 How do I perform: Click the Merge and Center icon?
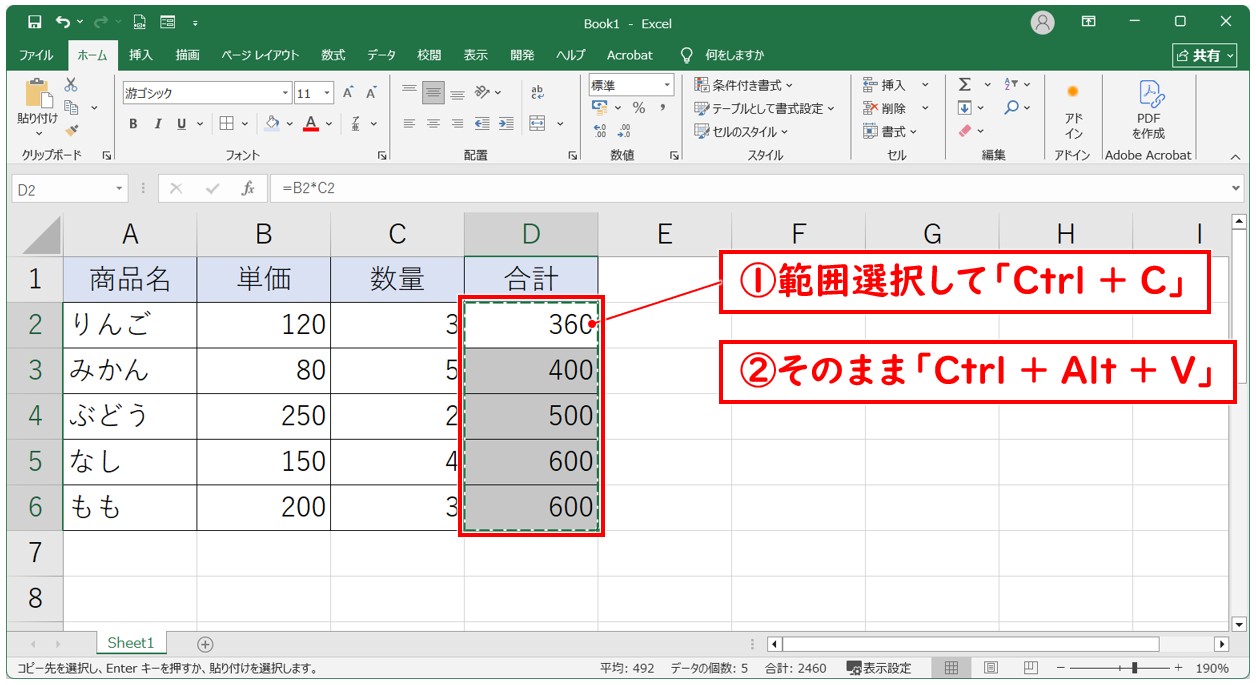coord(537,124)
